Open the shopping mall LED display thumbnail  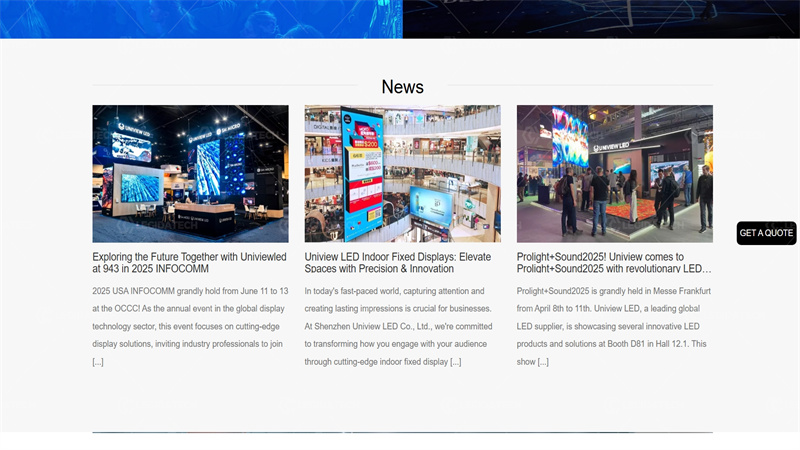(403, 173)
